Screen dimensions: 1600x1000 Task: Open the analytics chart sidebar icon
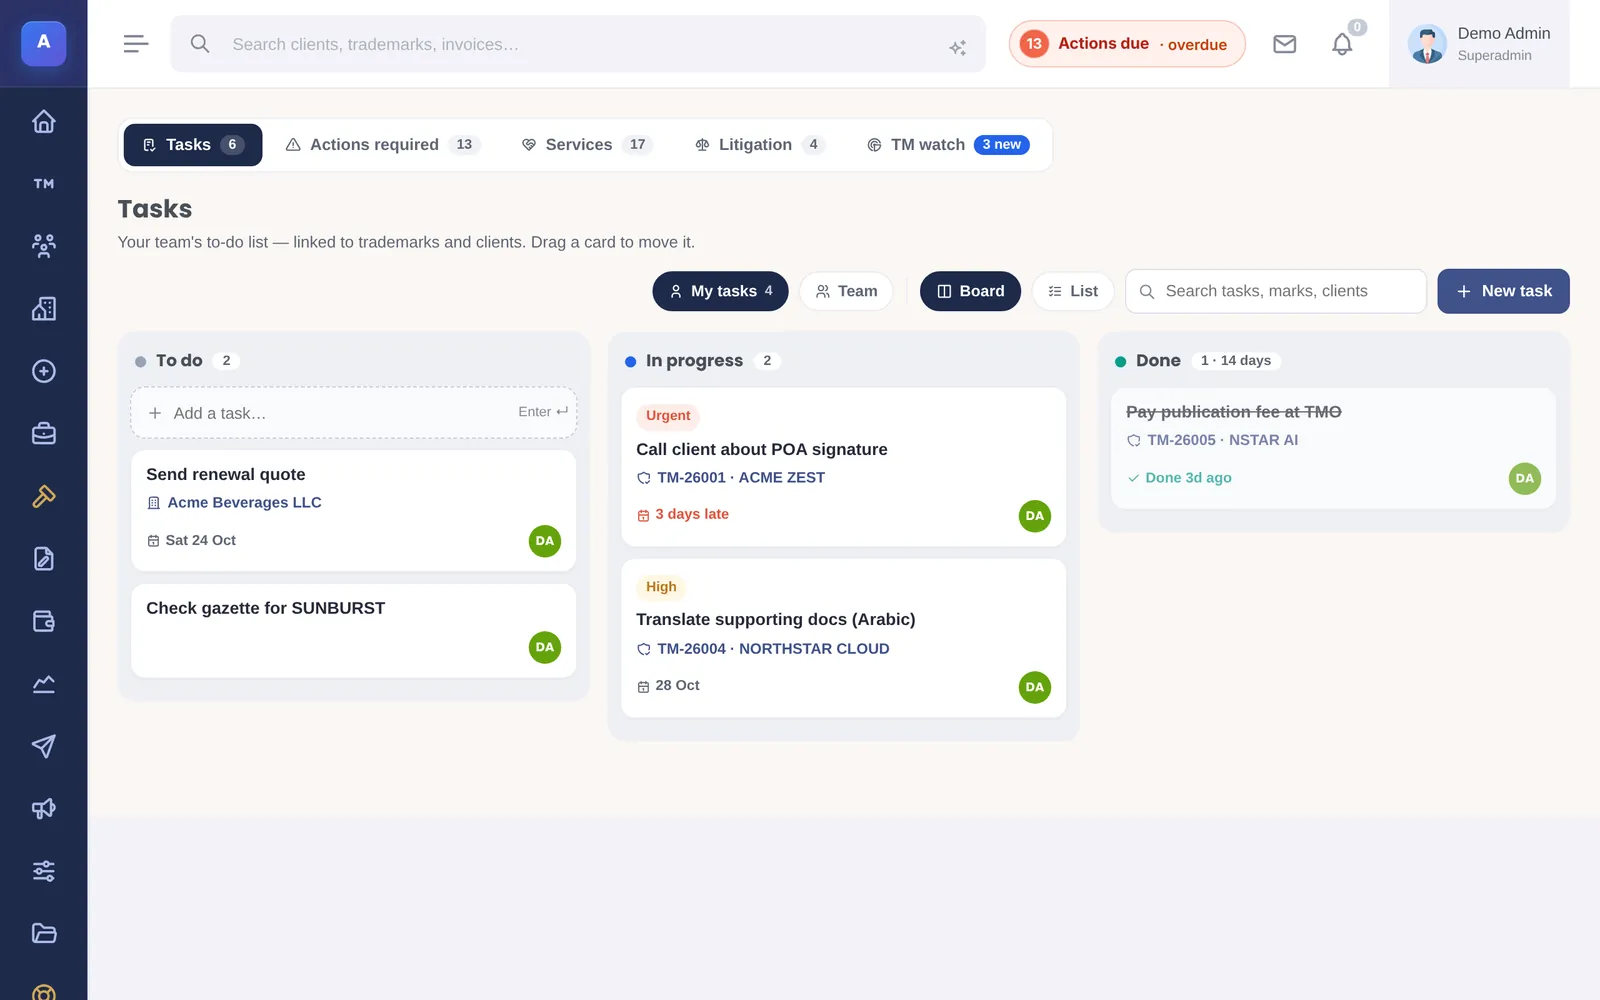(43, 684)
